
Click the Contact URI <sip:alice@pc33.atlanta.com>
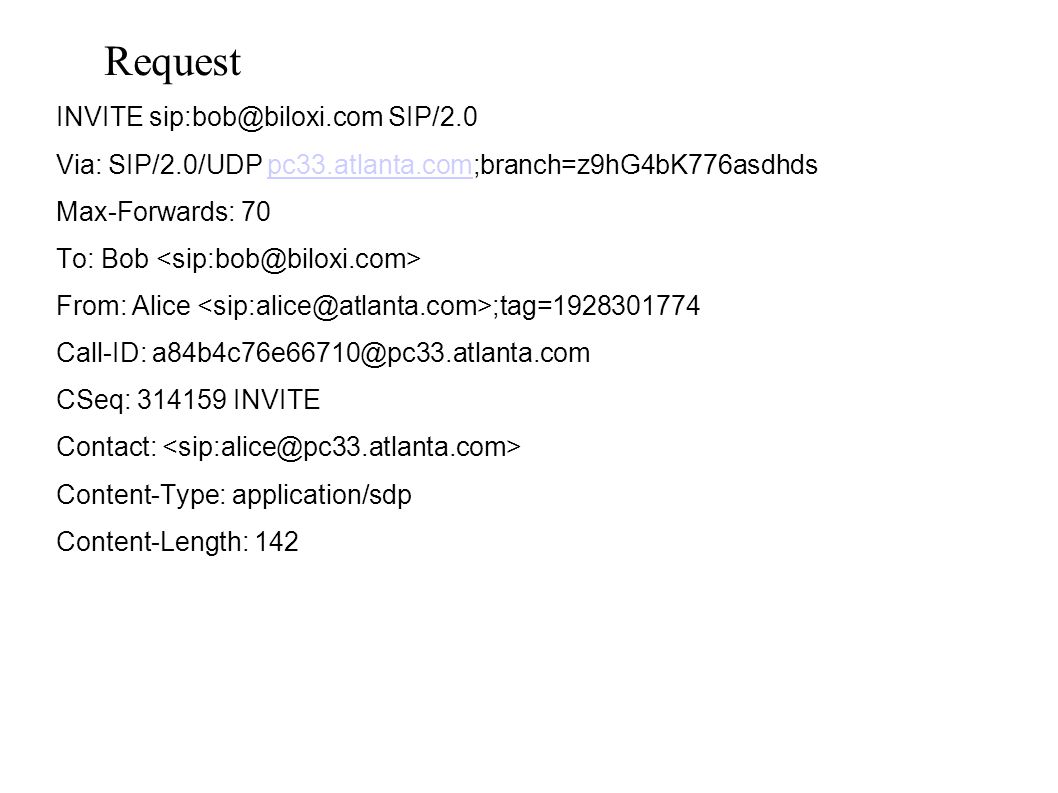(x=342, y=447)
